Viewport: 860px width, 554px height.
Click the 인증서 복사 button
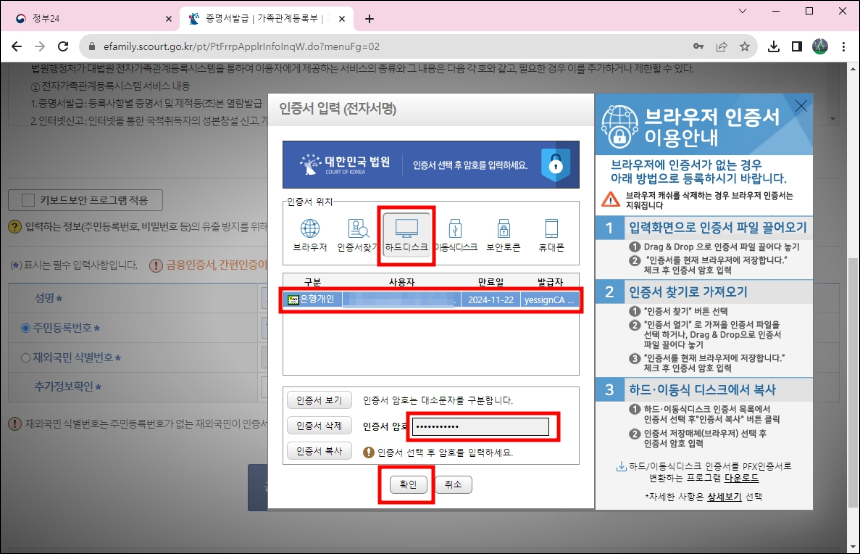pyautogui.click(x=319, y=451)
